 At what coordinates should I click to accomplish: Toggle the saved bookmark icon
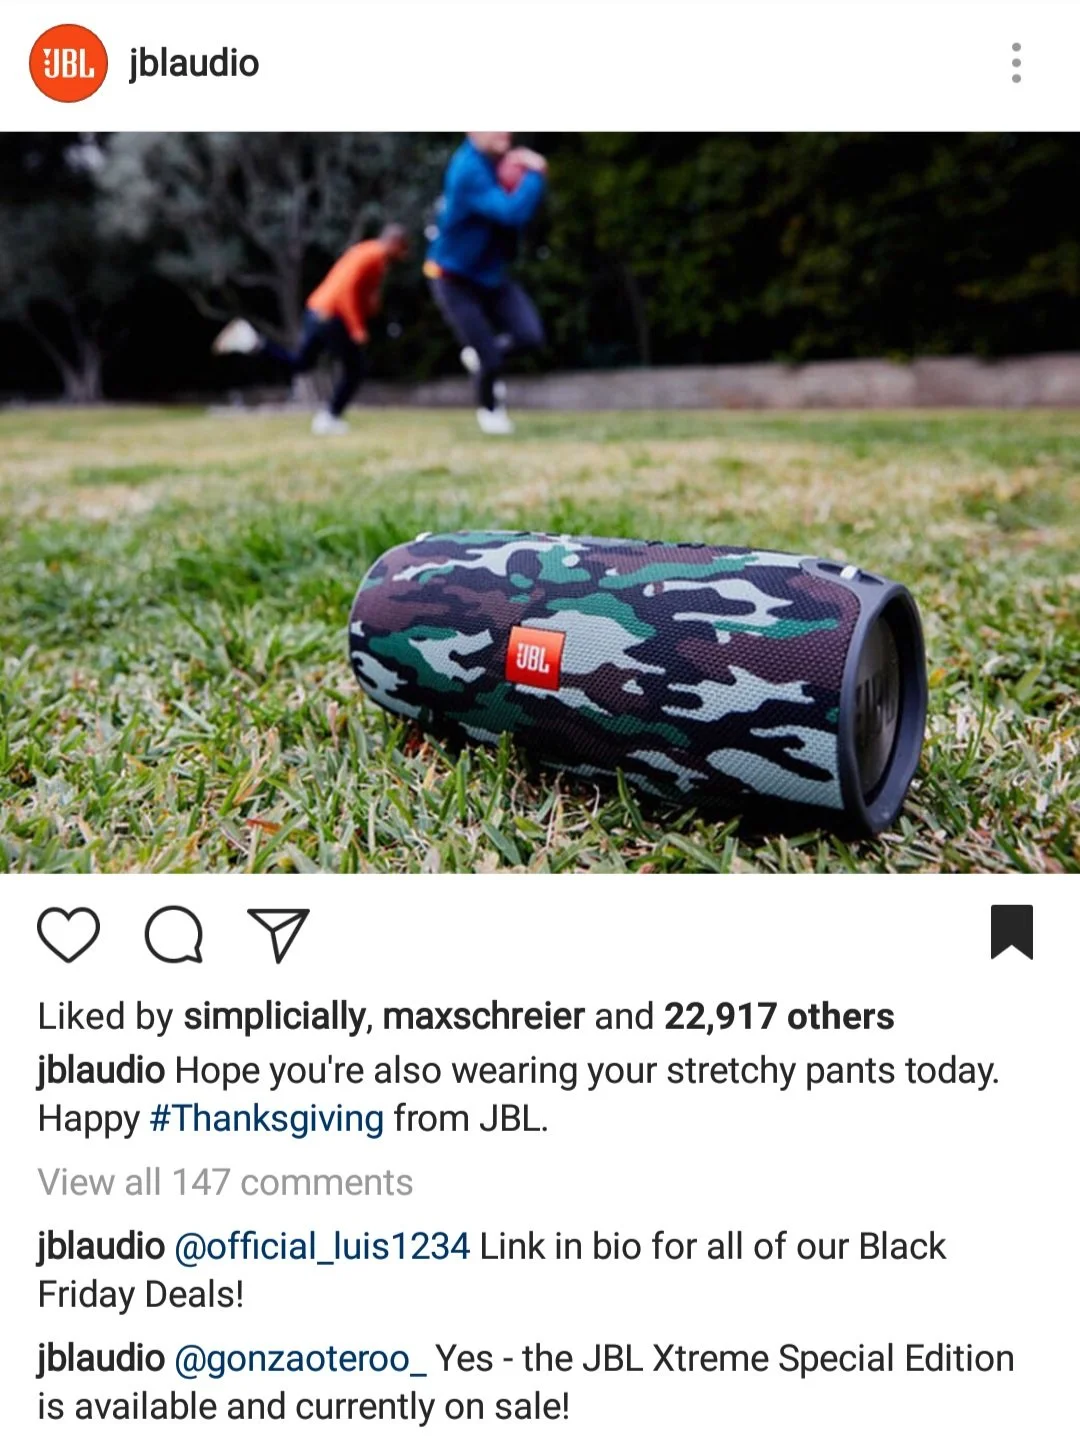pyautogui.click(x=1012, y=932)
